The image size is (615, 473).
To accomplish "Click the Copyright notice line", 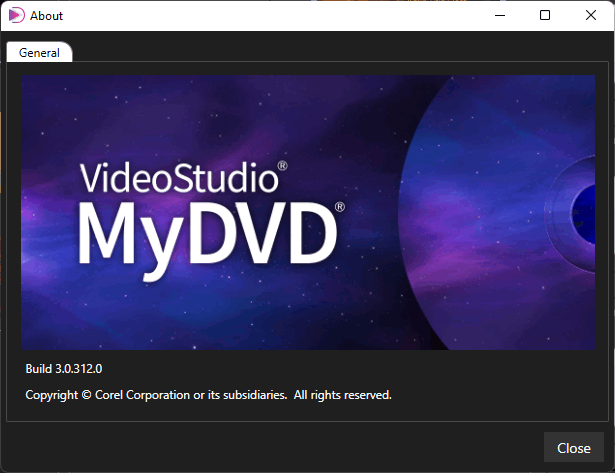I will point(208,395).
